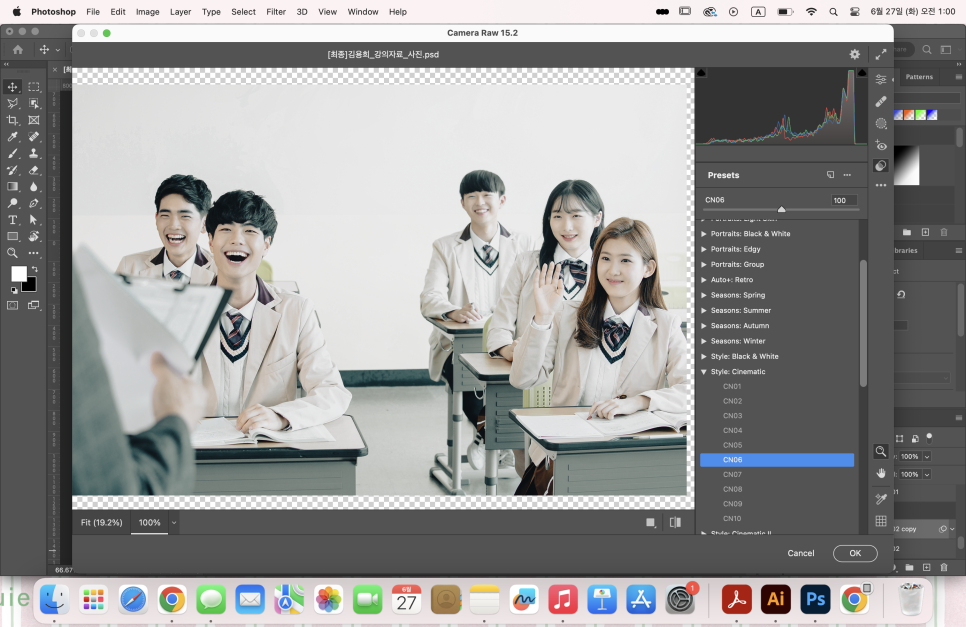Expand Seasons: Summer preset group
The height and width of the screenshot is (627, 966).
[x=704, y=310]
